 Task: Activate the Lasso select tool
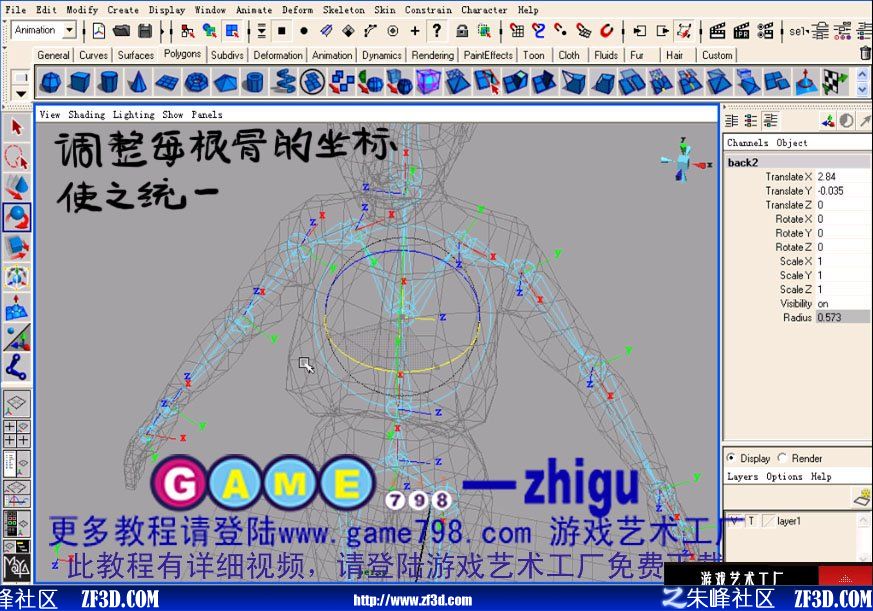17,157
